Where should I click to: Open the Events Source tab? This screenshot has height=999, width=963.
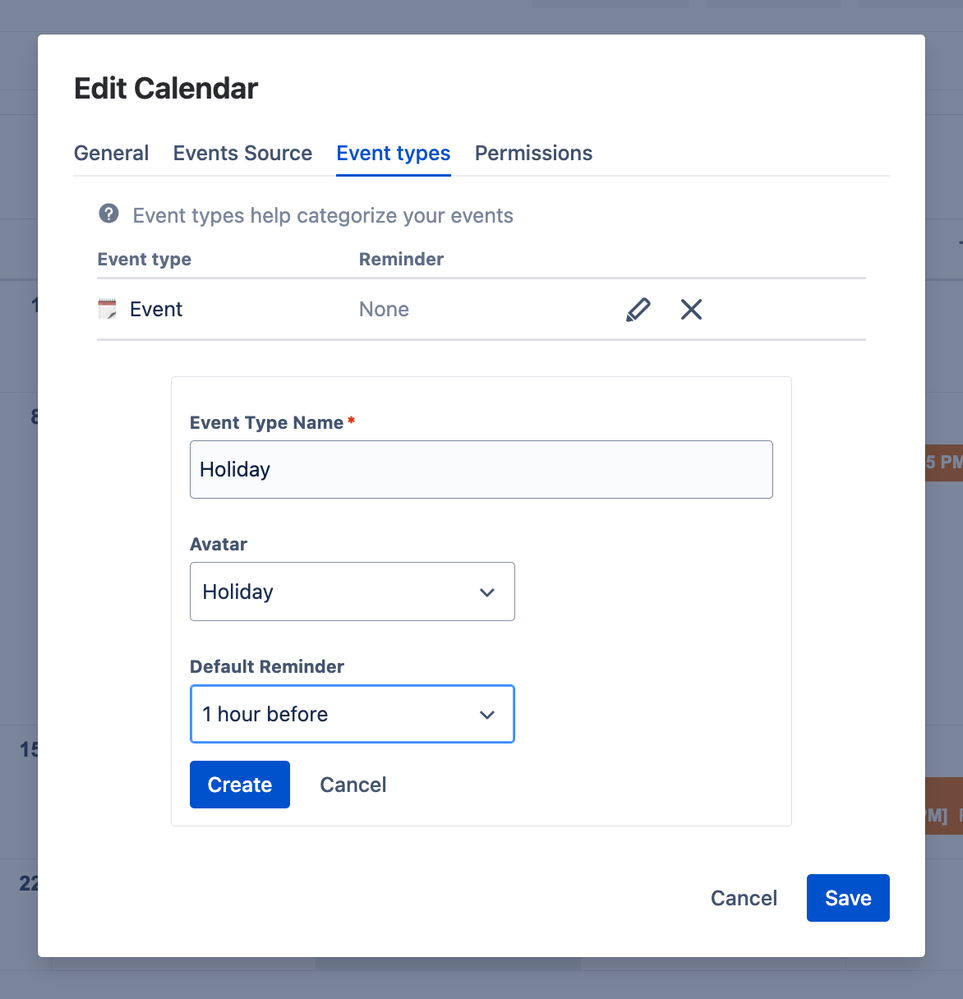(x=243, y=153)
